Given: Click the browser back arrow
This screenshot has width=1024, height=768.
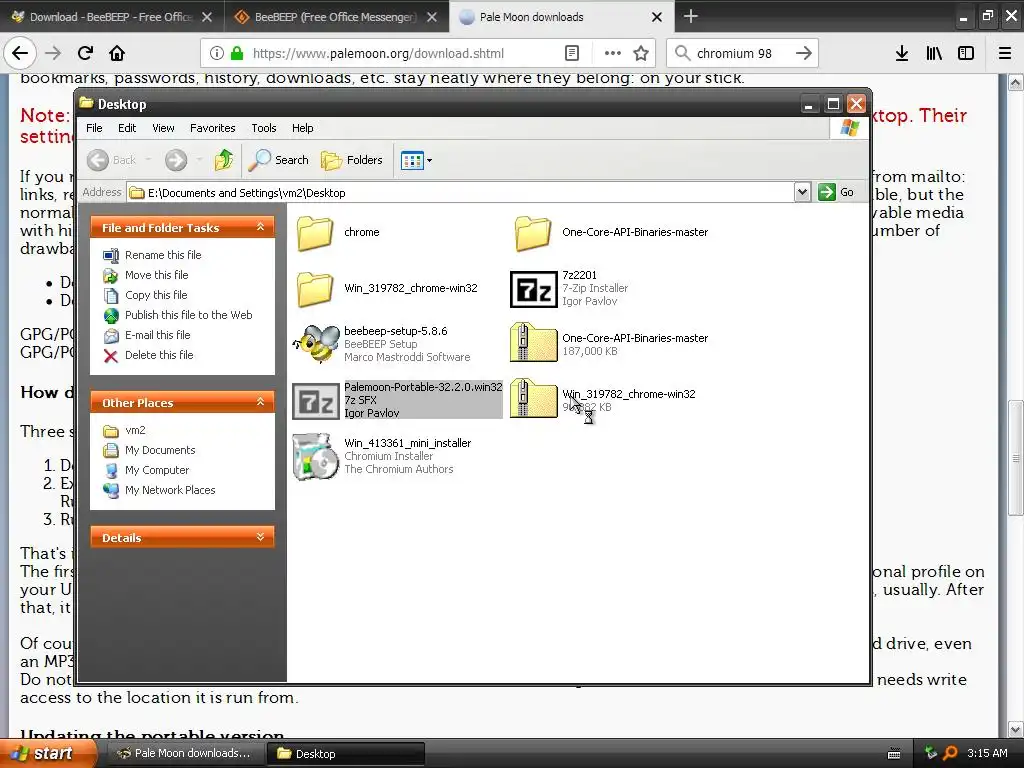Looking at the screenshot, I should click(20, 53).
